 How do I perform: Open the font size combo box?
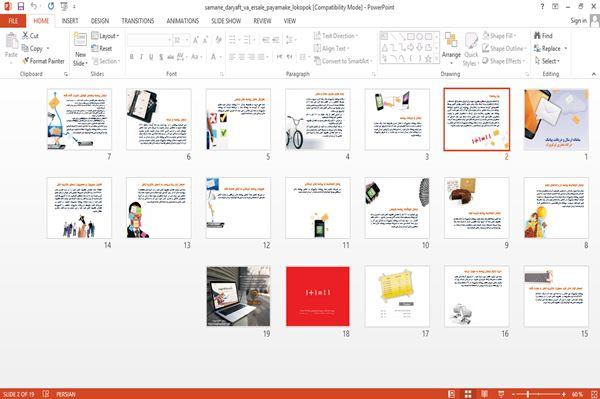coord(181,40)
